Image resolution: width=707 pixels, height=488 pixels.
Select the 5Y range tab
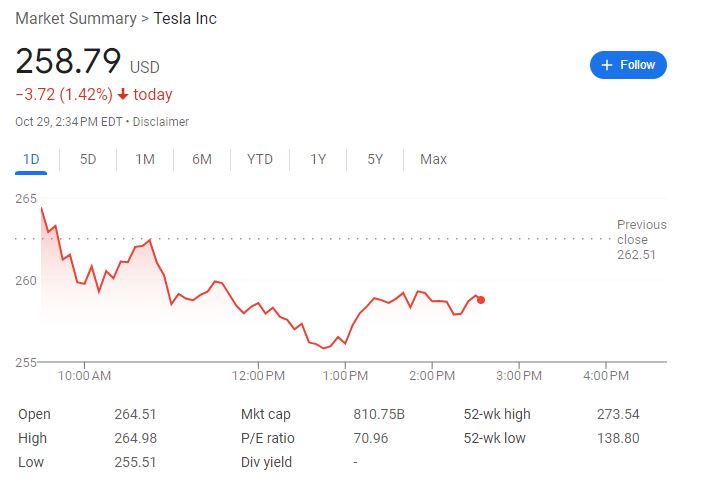(x=375, y=159)
